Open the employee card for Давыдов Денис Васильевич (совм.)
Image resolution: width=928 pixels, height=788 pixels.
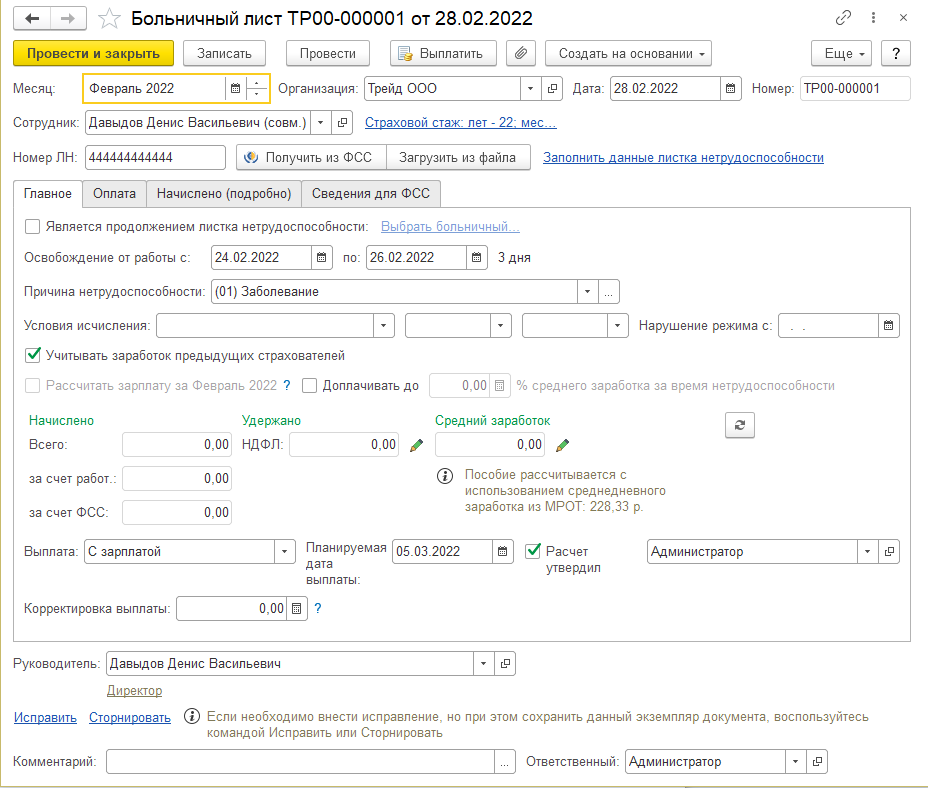[x=341, y=123]
